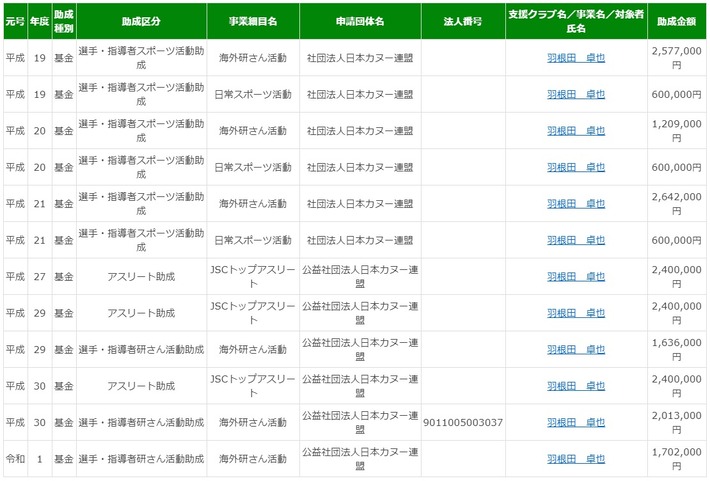The width and height of the screenshot is (710, 481).
Task: Open 羽根田 卓也 link in 平成21 日常スポーツ活動 row
Action: pos(576,240)
